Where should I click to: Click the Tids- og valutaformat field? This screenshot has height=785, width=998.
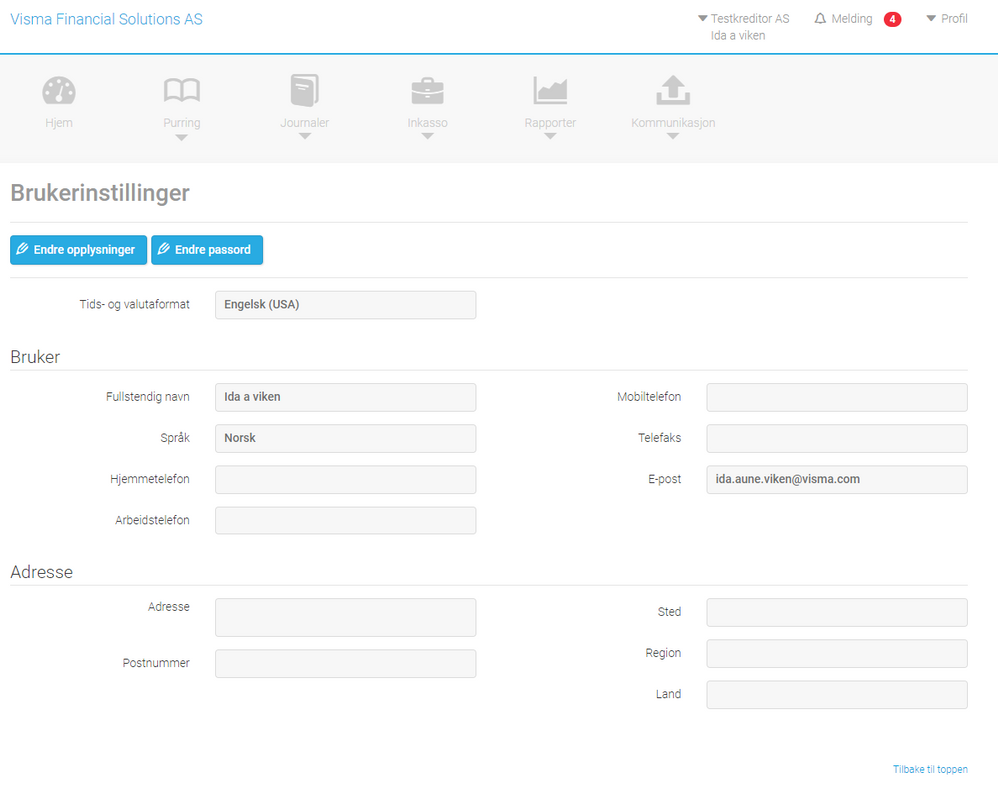(346, 305)
